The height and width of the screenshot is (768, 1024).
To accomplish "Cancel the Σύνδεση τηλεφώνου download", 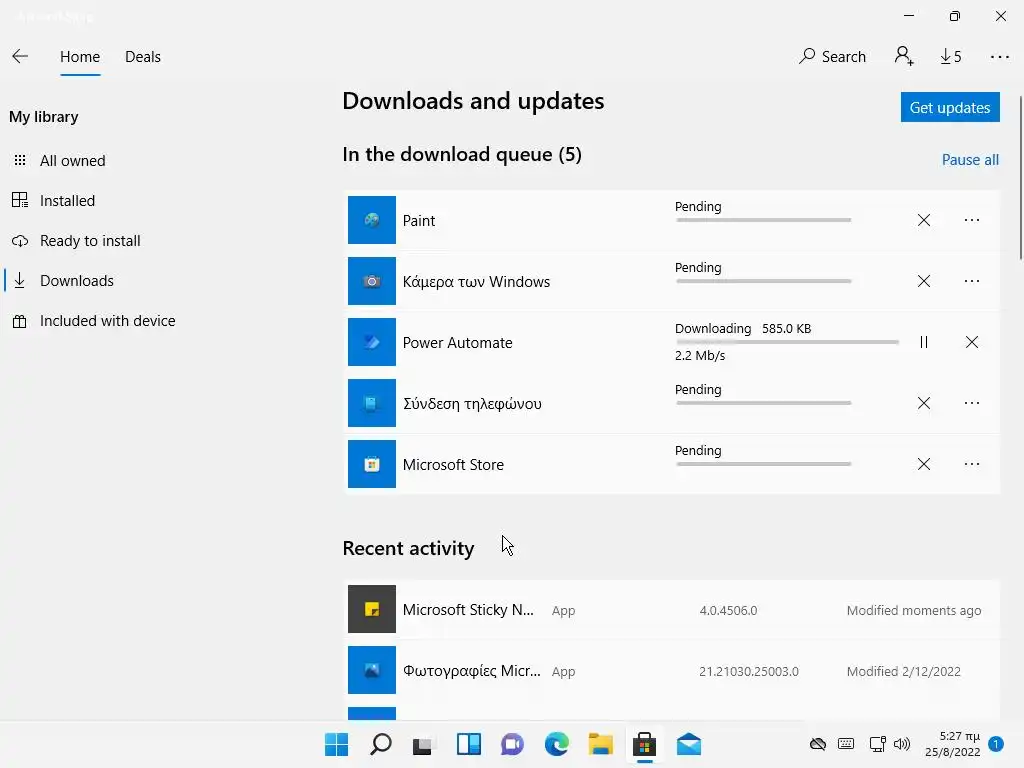I will [923, 403].
